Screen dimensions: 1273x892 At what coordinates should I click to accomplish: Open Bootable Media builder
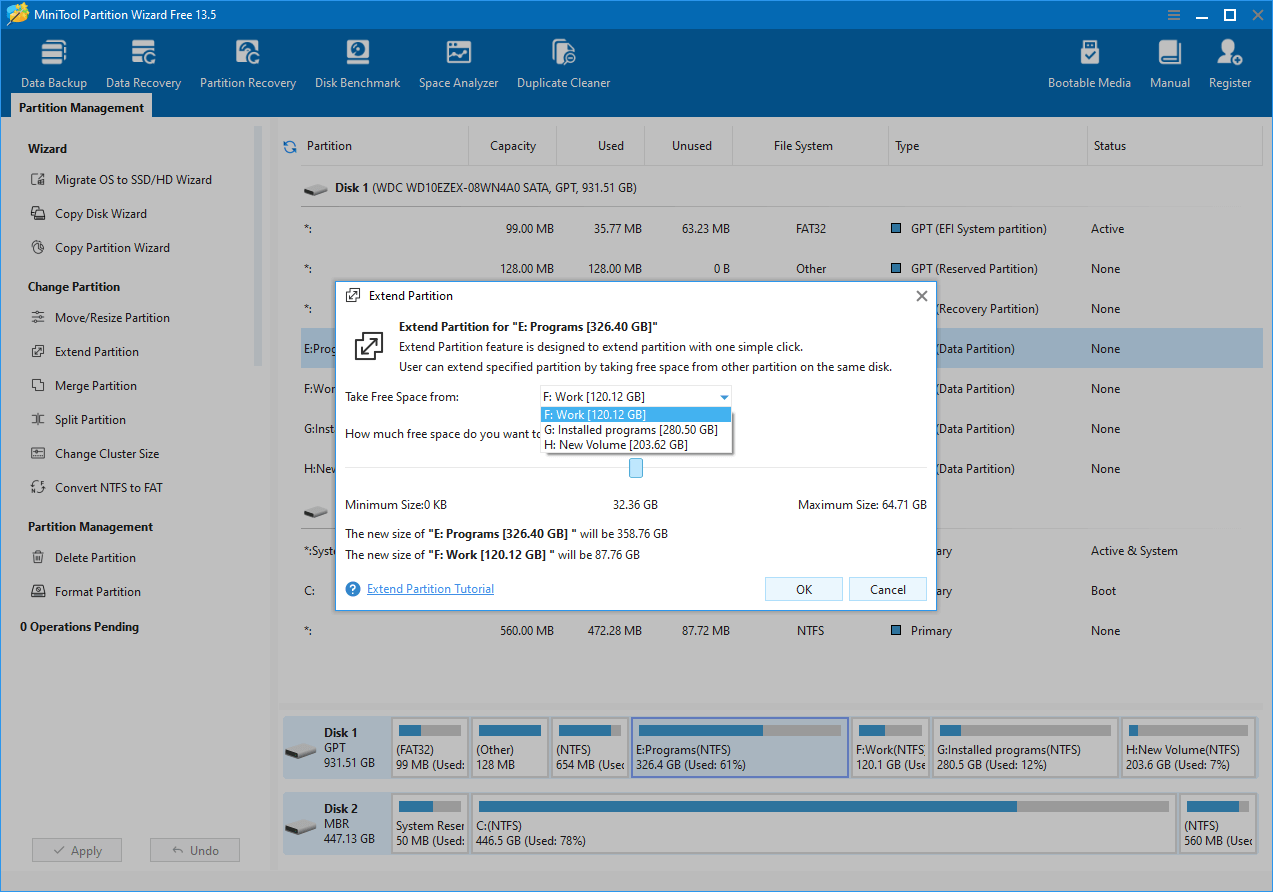1089,65
